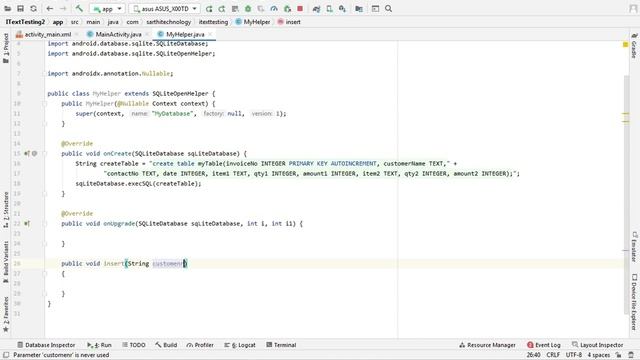This screenshot has width=640, height=360.
Task: Click the Run with Coverage icon
Action: [x=261, y=9]
